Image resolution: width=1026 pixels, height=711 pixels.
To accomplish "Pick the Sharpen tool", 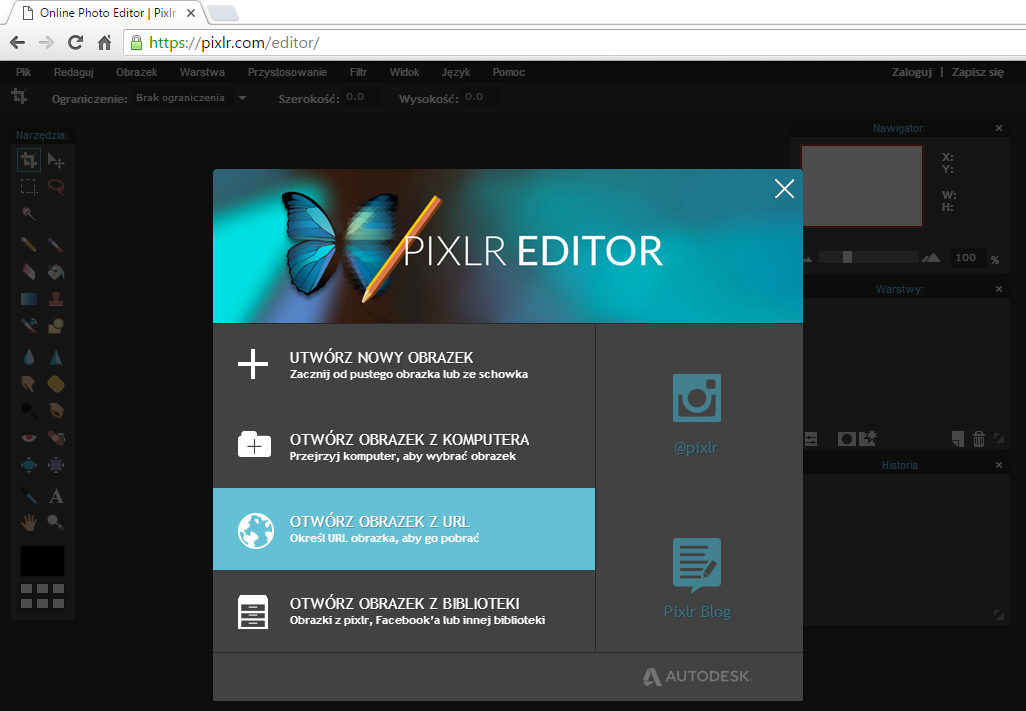I will pos(56,357).
